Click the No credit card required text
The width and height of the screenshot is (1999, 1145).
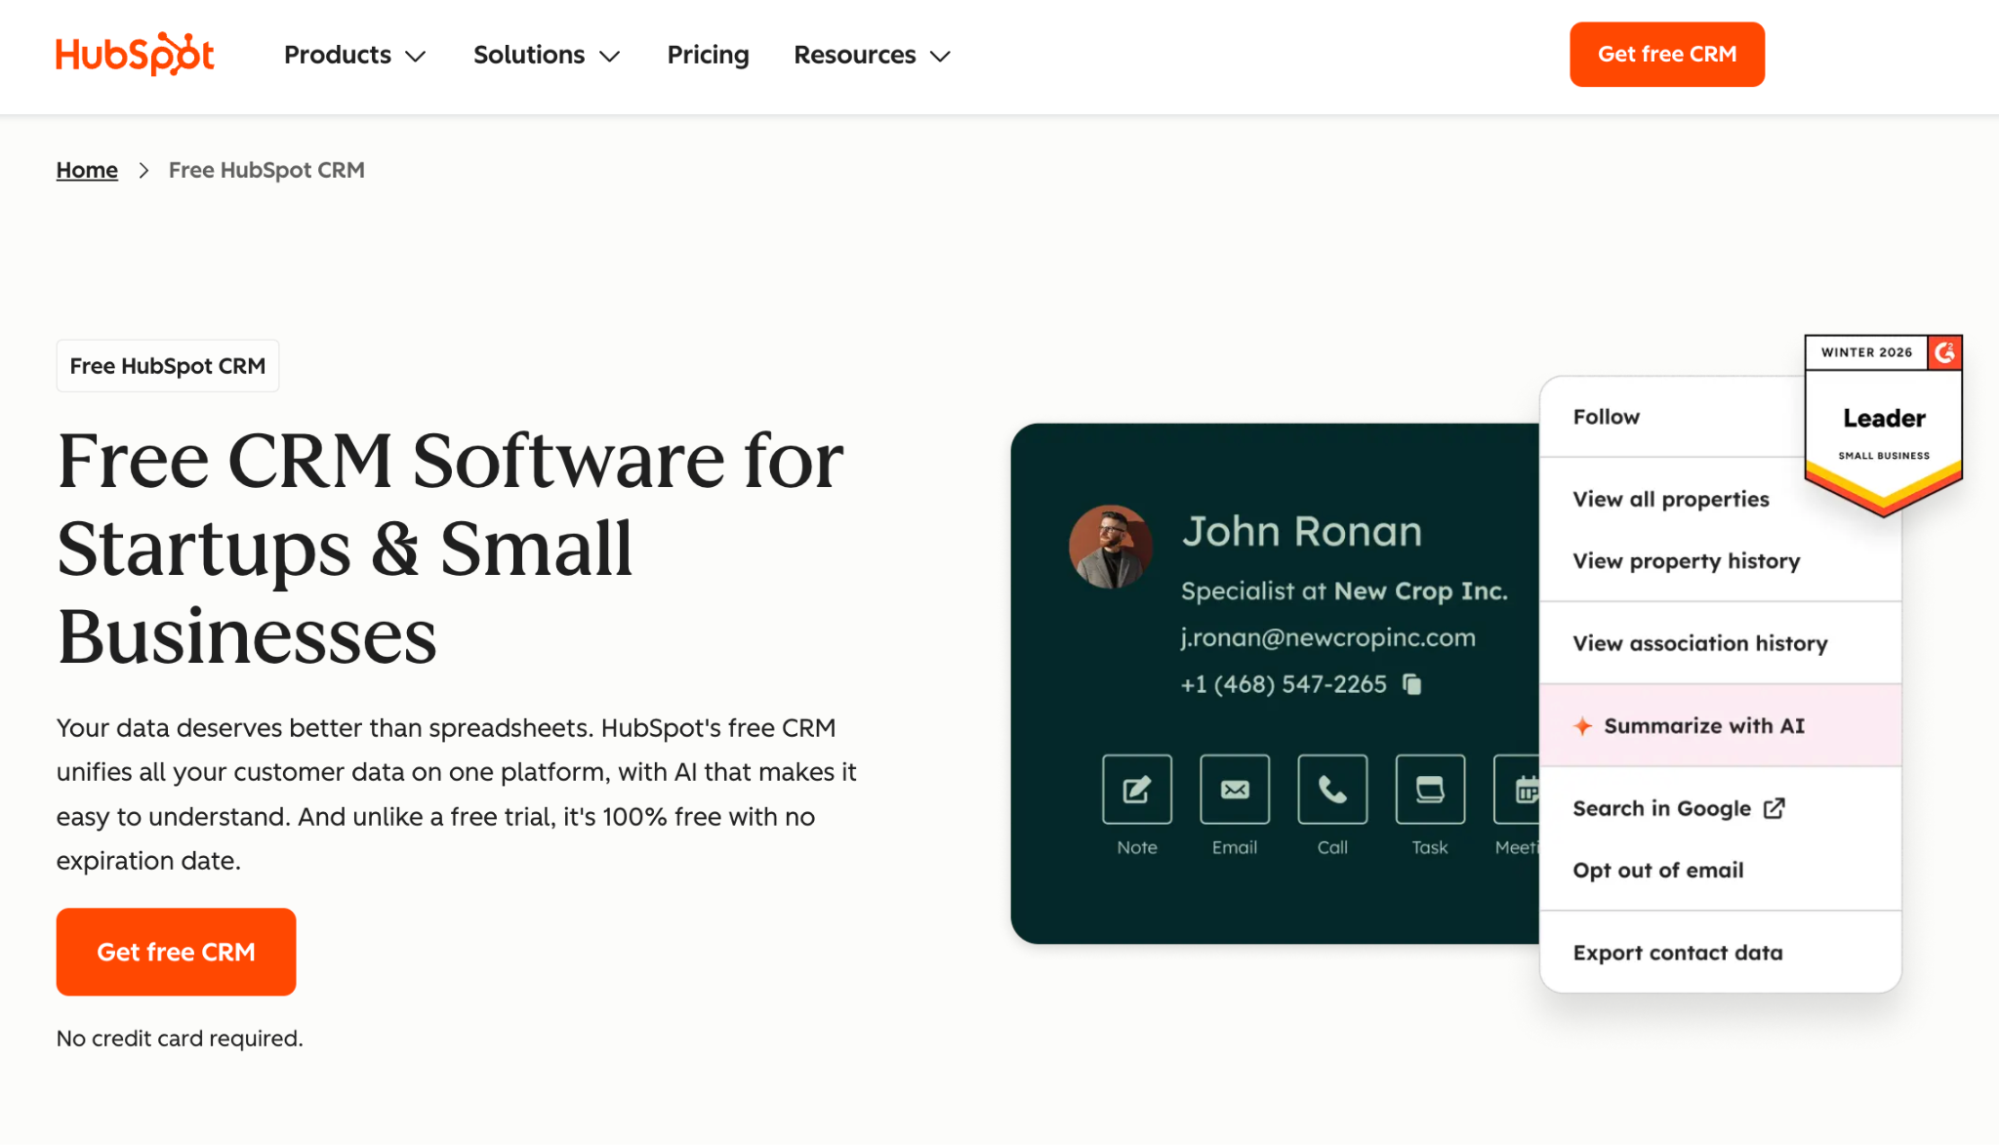point(179,1039)
